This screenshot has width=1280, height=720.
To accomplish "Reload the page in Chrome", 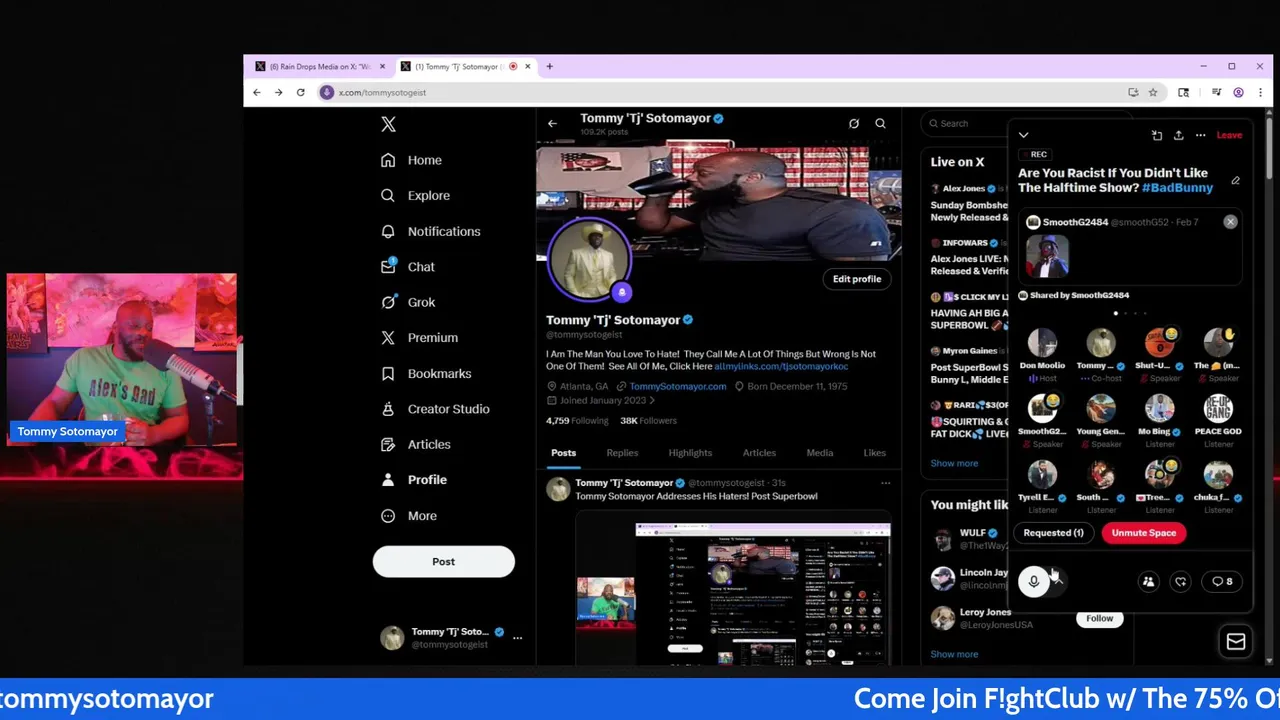I will click(x=300, y=93).
